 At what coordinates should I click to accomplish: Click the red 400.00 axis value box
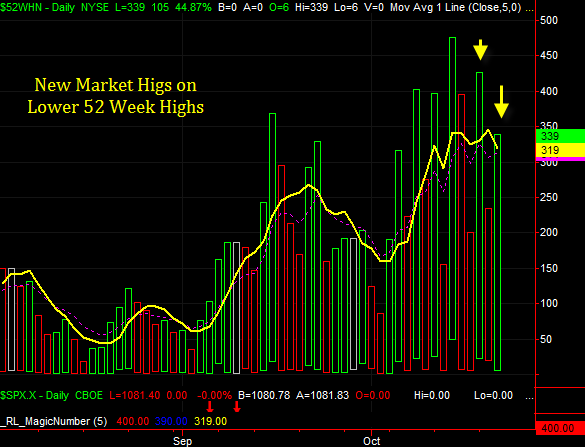[560, 428]
